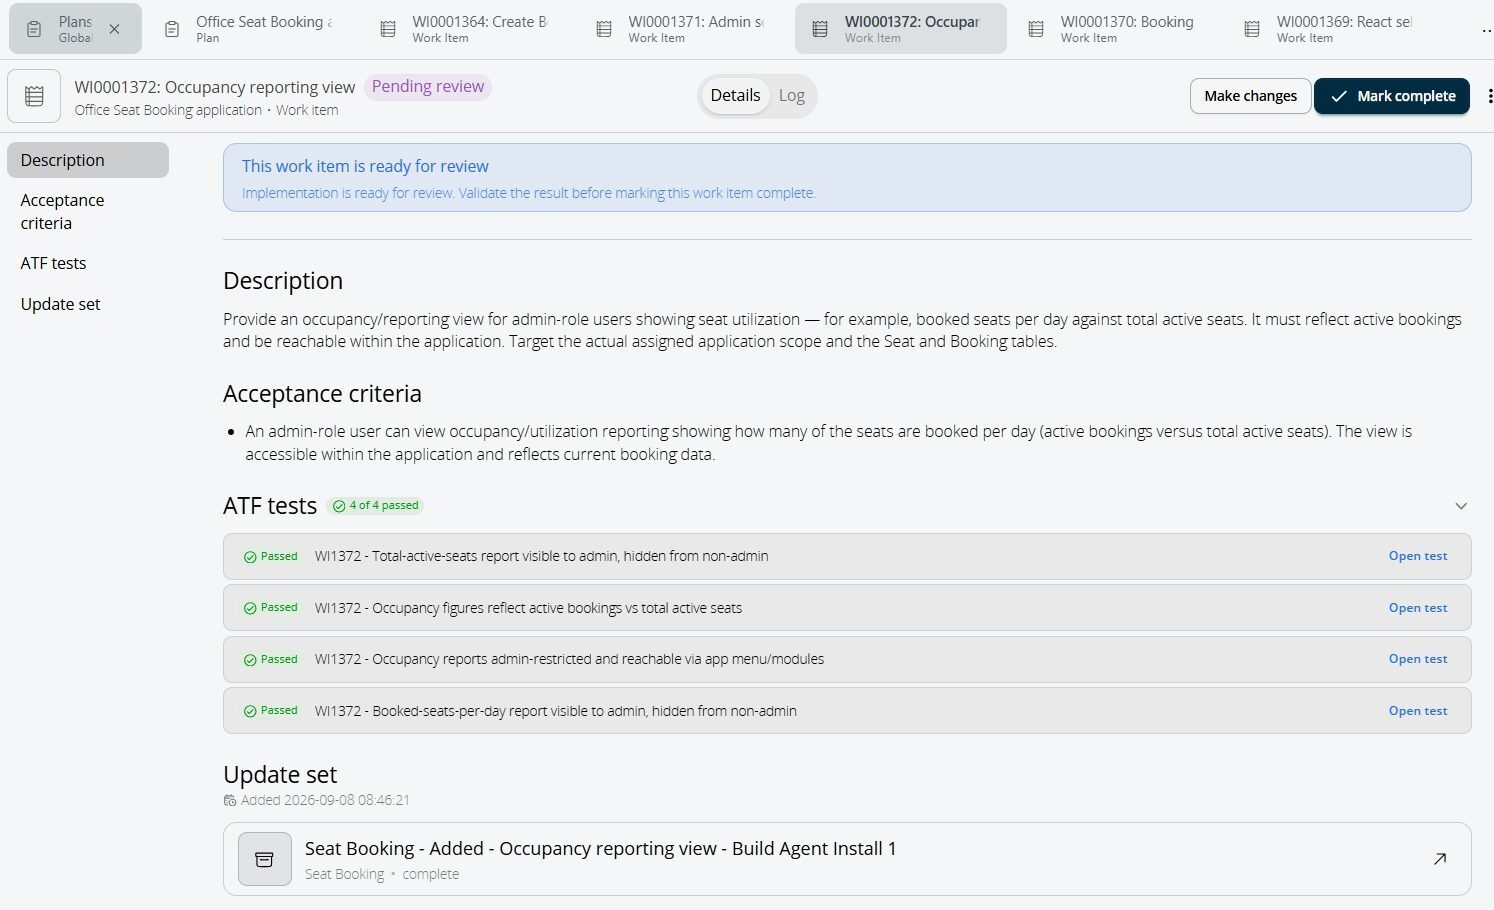Viewport: 1494px width, 910px height.
Task: Jump to Acceptance criteria section in sidebar
Action: 88,212
